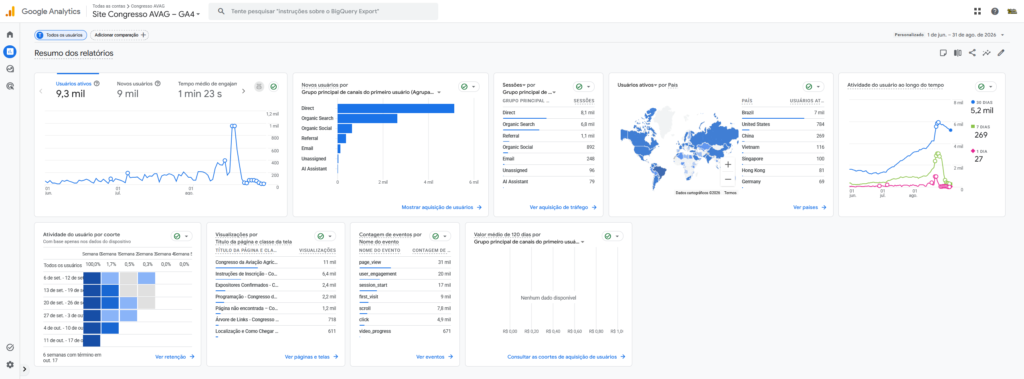Open the Explore icon in left sidebar
Image resolution: width=1024 pixels, height=379 pixels.
(10, 69)
